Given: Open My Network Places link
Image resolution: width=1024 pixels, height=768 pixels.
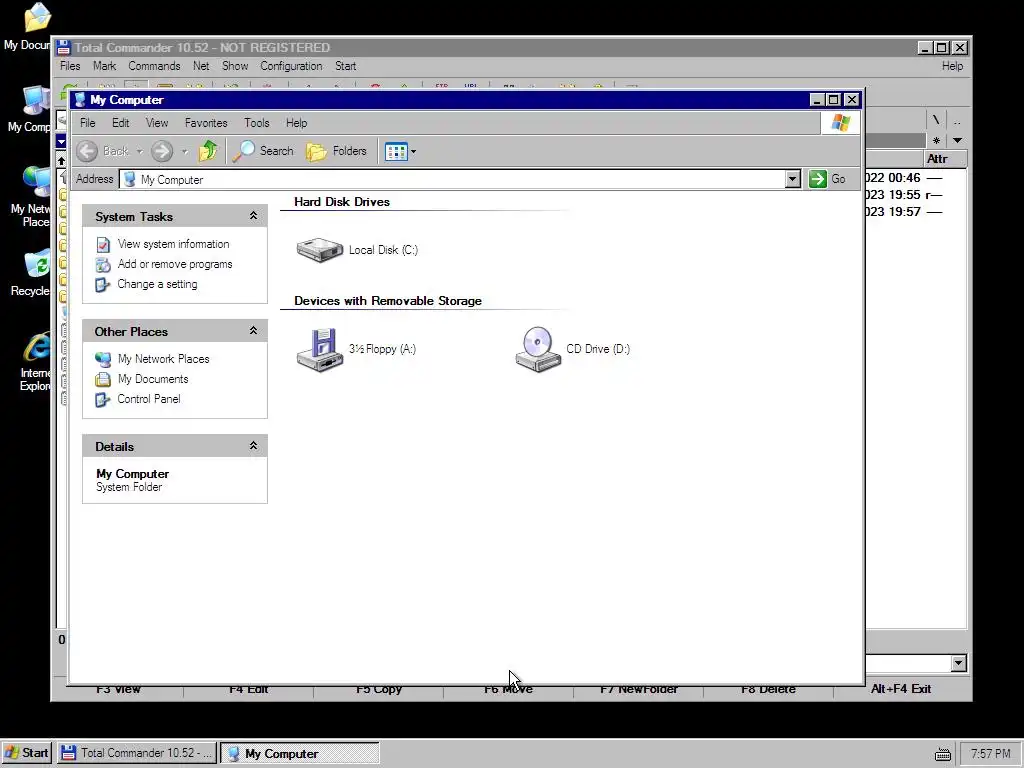Looking at the screenshot, I should (163, 359).
